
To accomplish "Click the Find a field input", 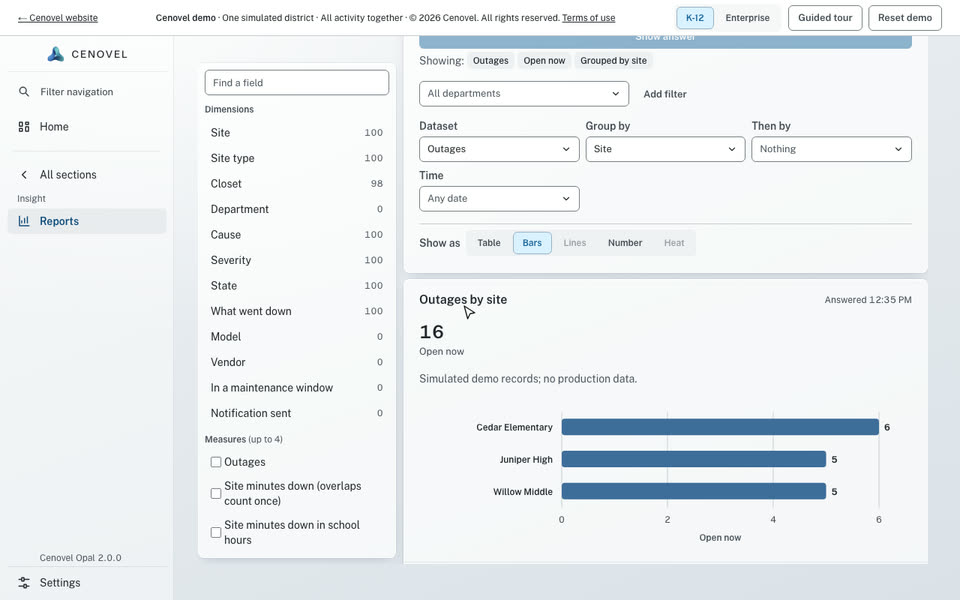I will pos(297,83).
